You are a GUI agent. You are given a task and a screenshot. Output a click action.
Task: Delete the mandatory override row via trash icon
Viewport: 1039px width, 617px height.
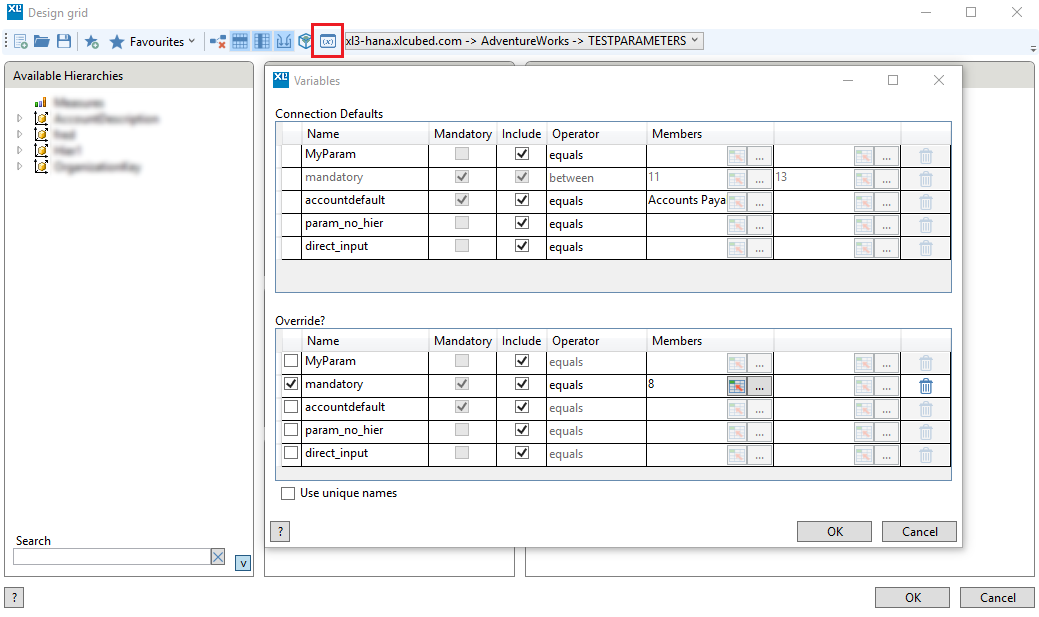(926, 384)
